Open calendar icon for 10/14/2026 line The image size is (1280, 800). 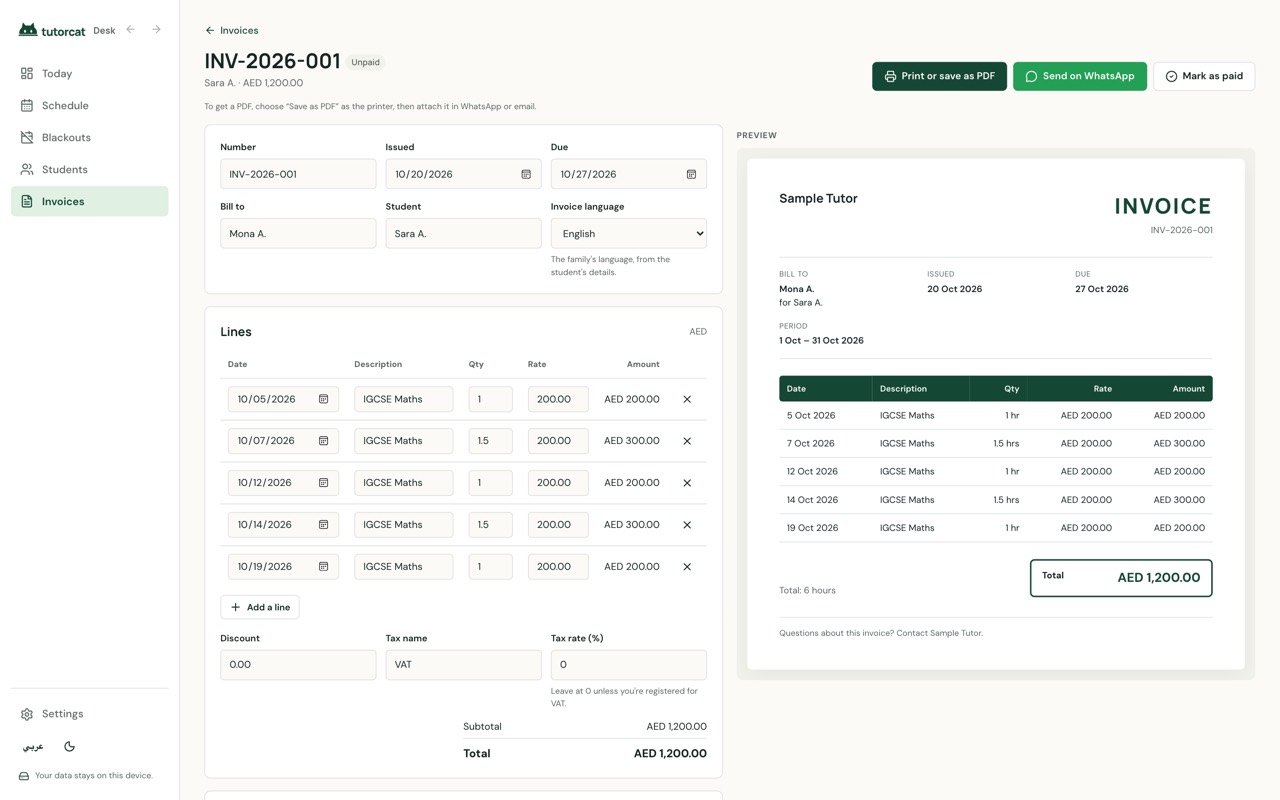(323, 525)
